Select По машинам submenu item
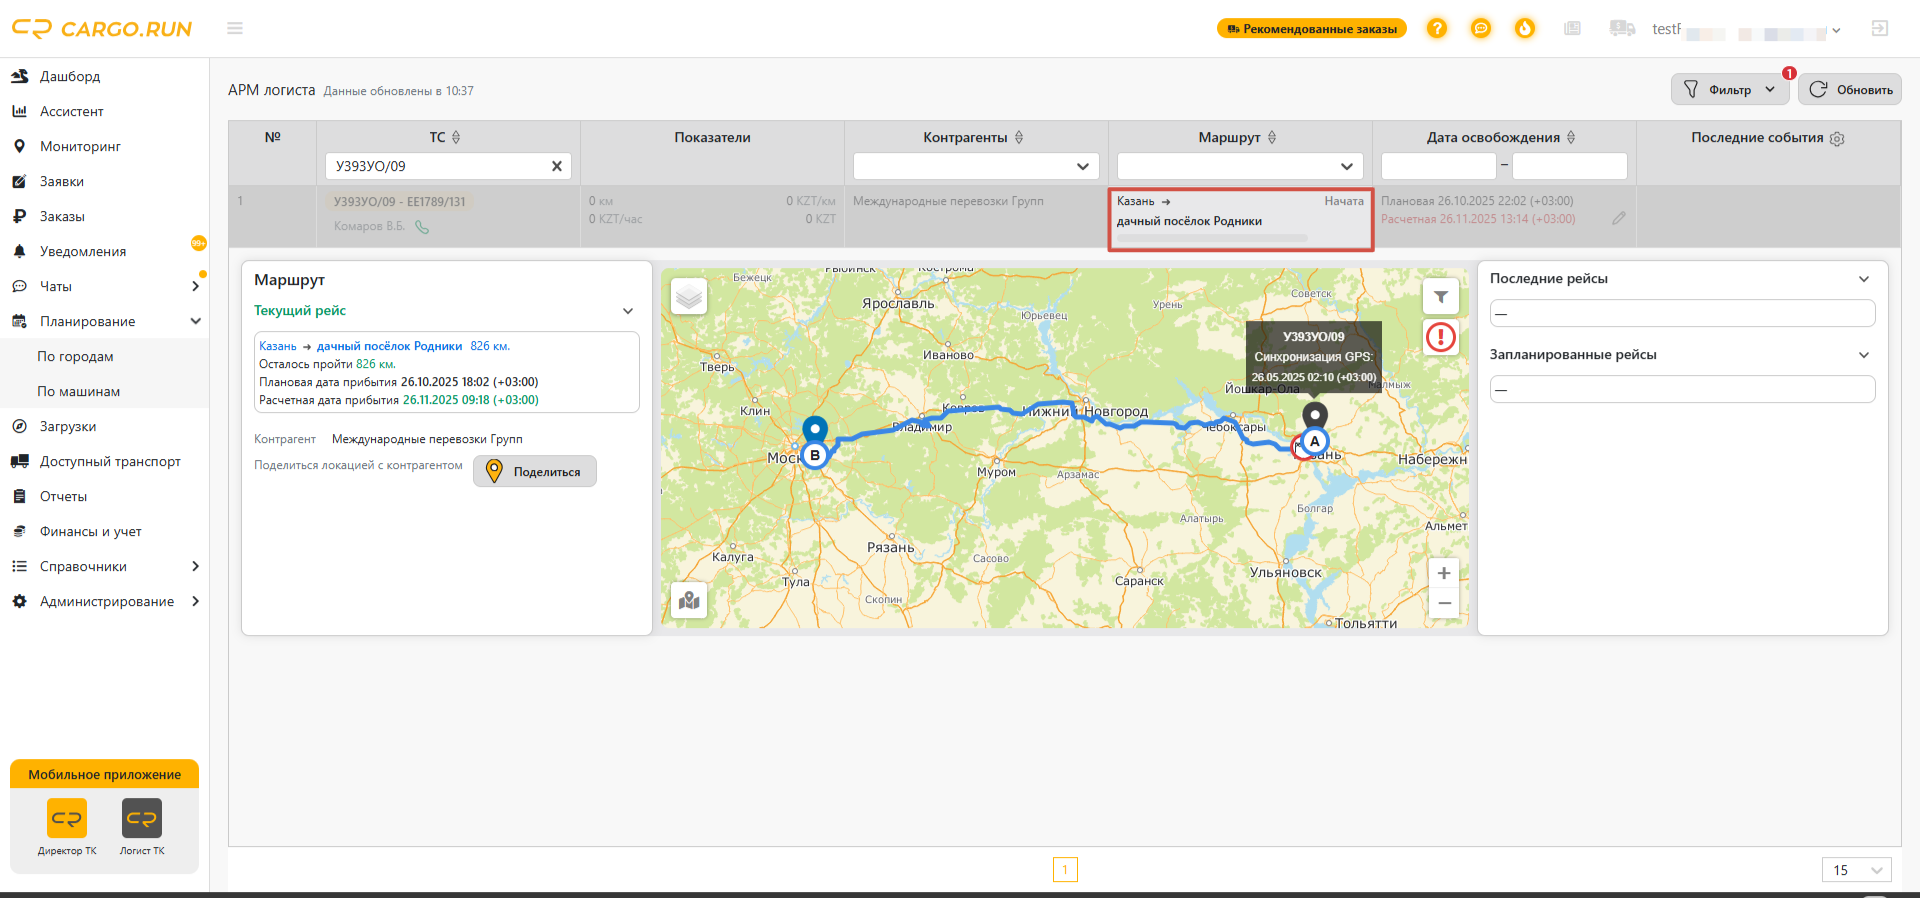Viewport: 1920px width, 898px height. pyautogui.click(x=79, y=391)
